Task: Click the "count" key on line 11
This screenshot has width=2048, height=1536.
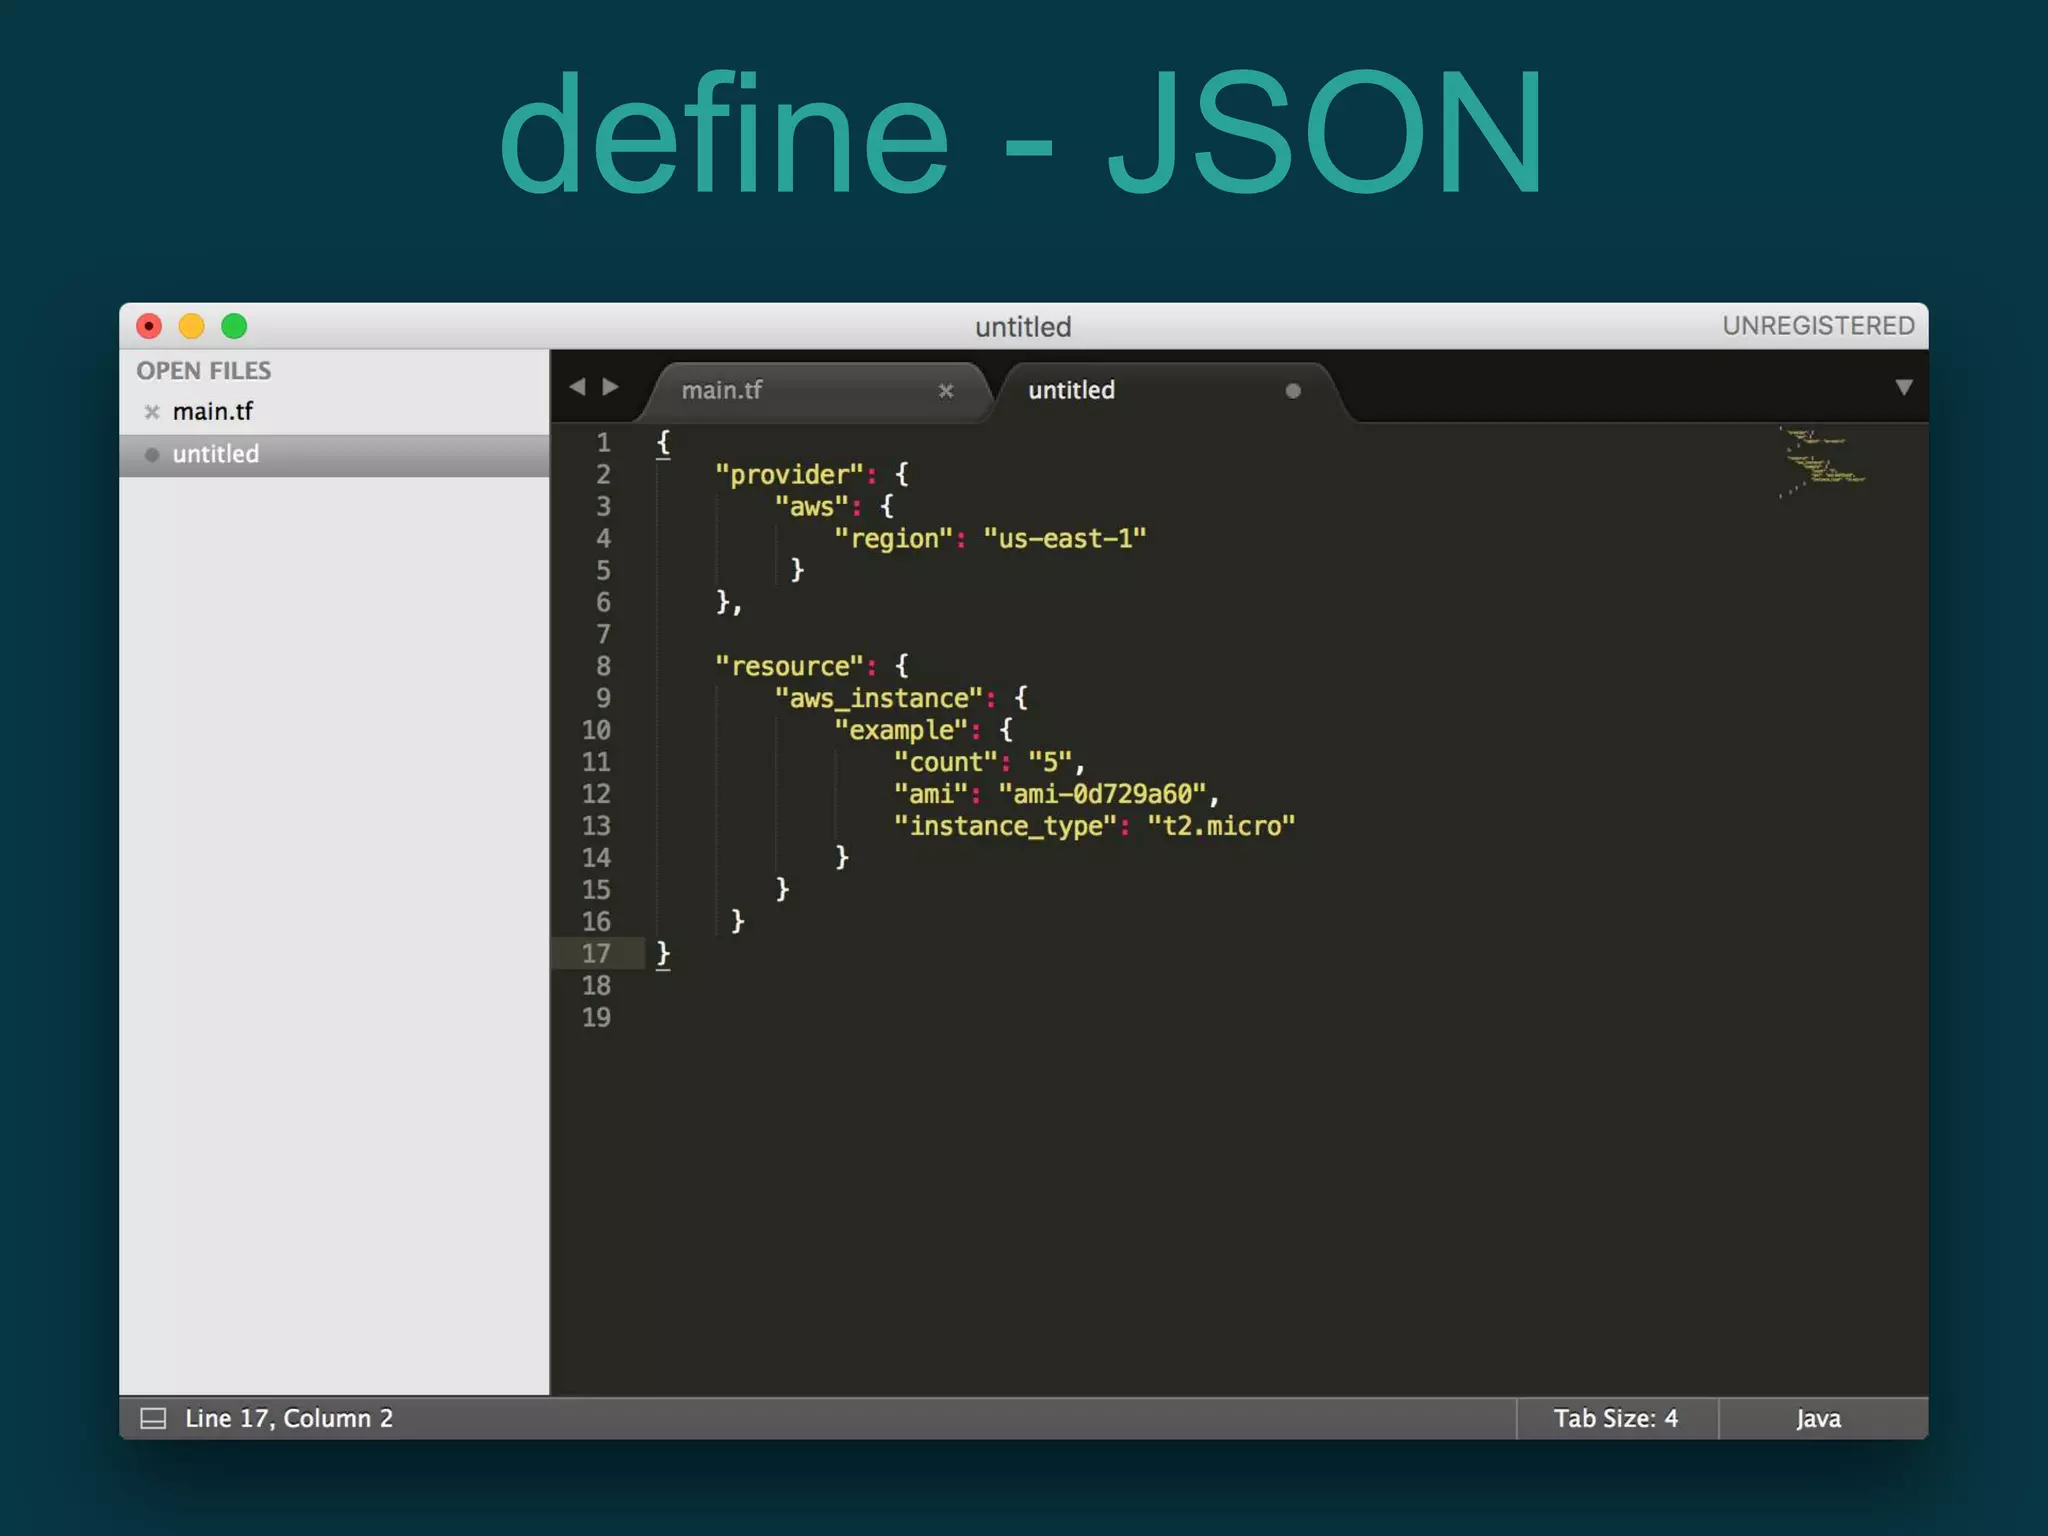Action: point(945,762)
